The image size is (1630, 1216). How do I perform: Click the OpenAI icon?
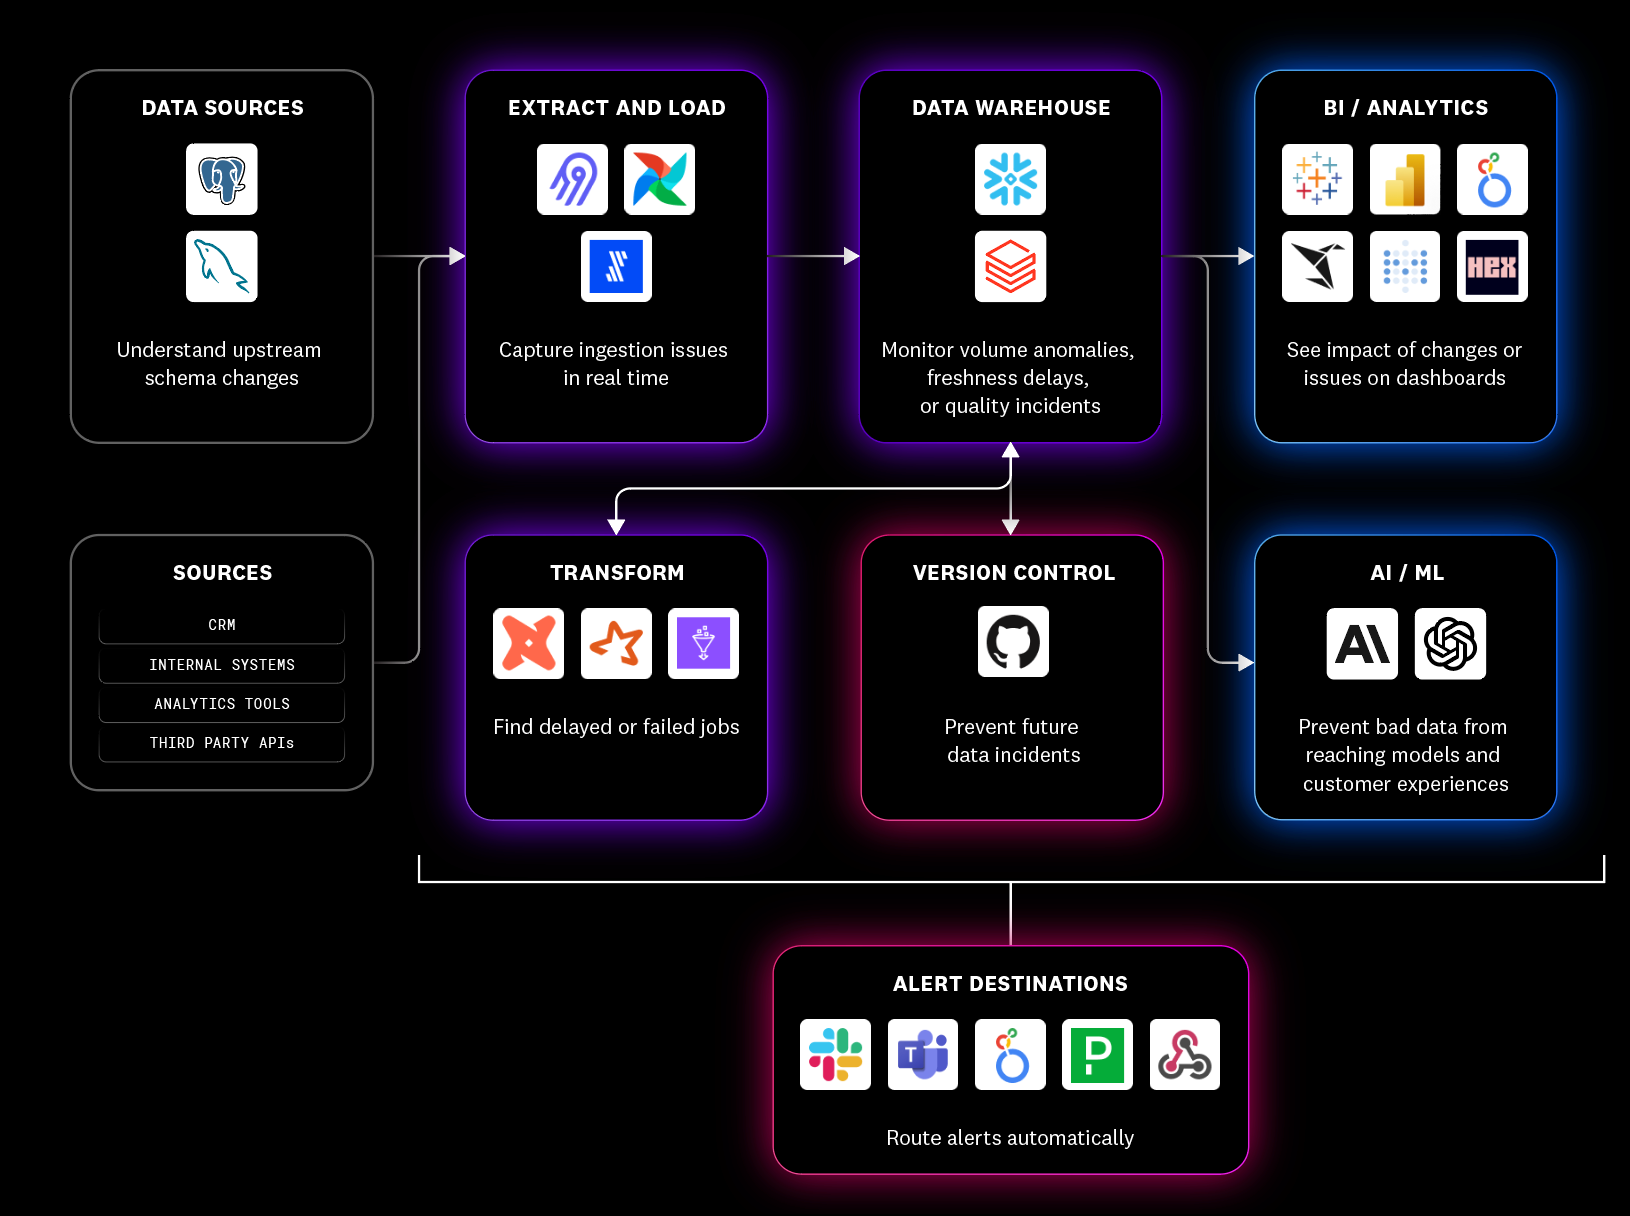click(1450, 643)
